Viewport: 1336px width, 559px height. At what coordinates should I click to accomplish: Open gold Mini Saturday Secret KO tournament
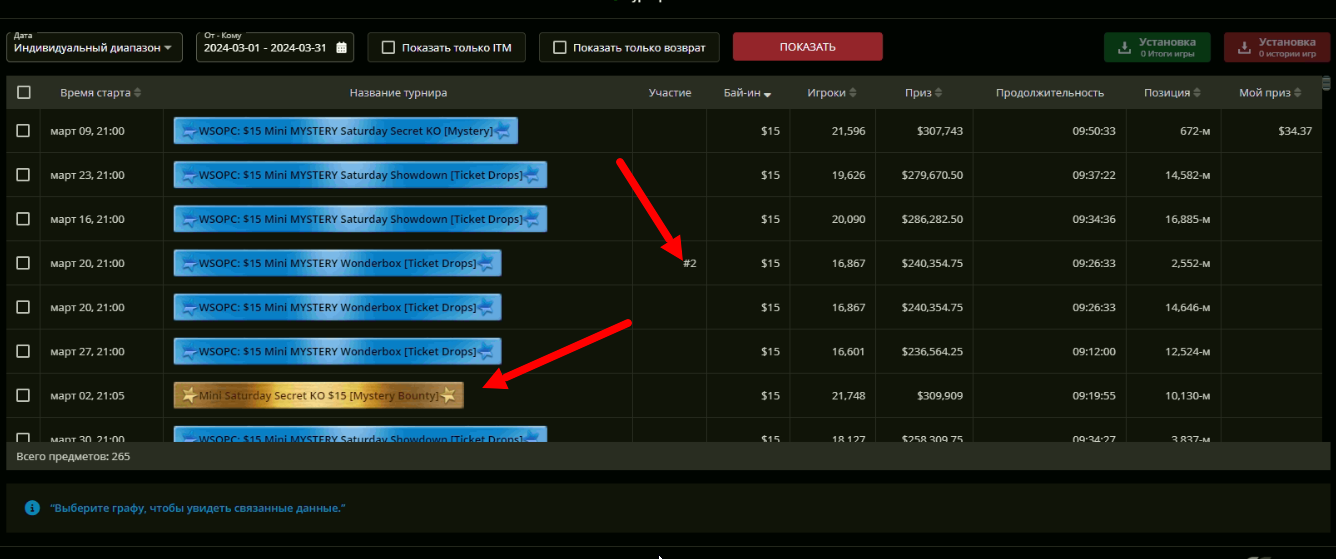pos(319,395)
